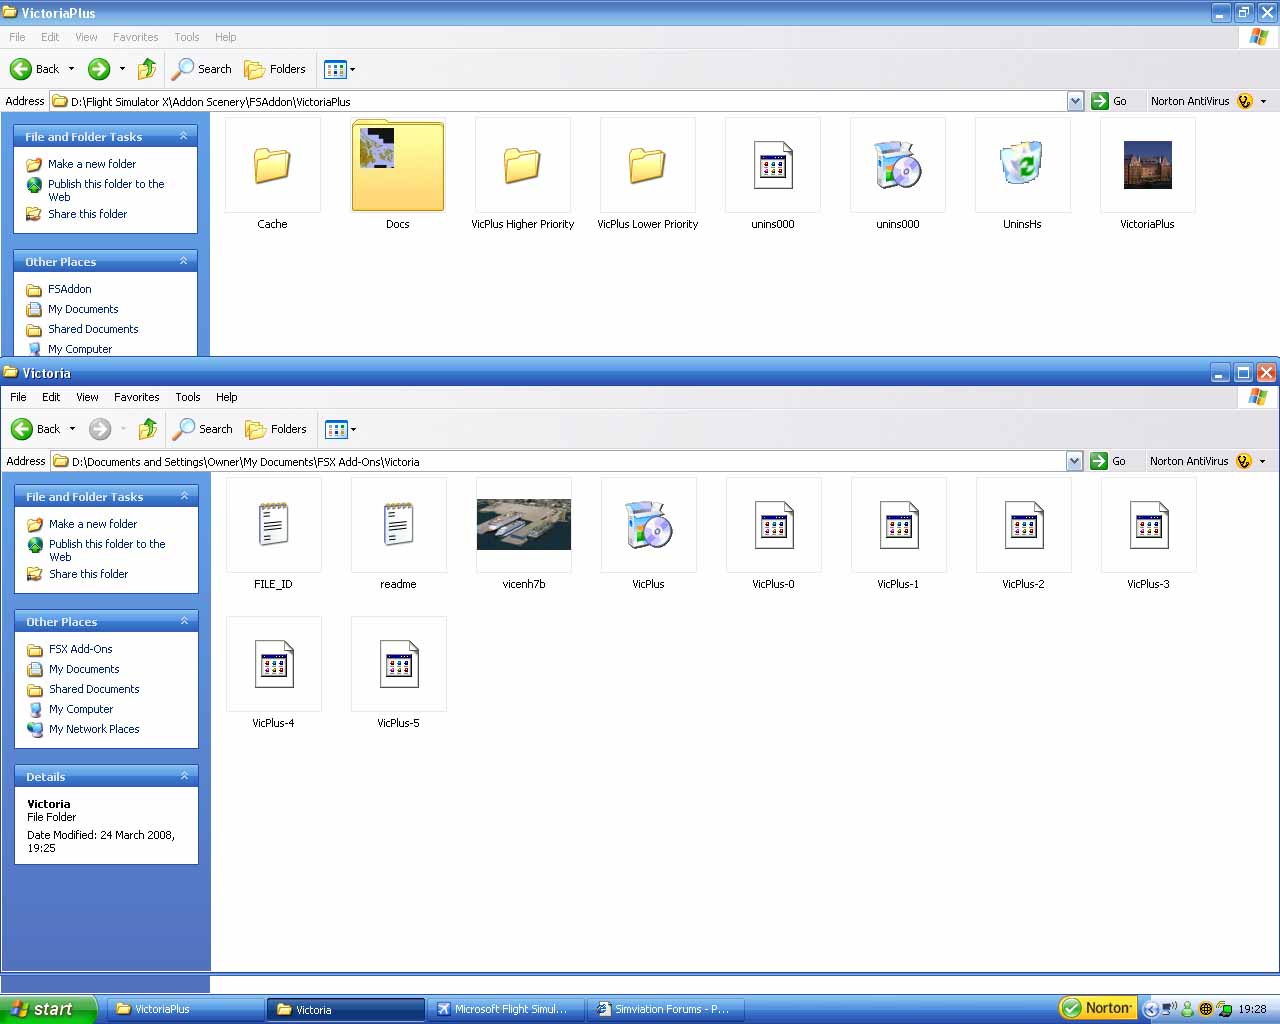Collapse Other Places panel in Victoria window

[184, 621]
